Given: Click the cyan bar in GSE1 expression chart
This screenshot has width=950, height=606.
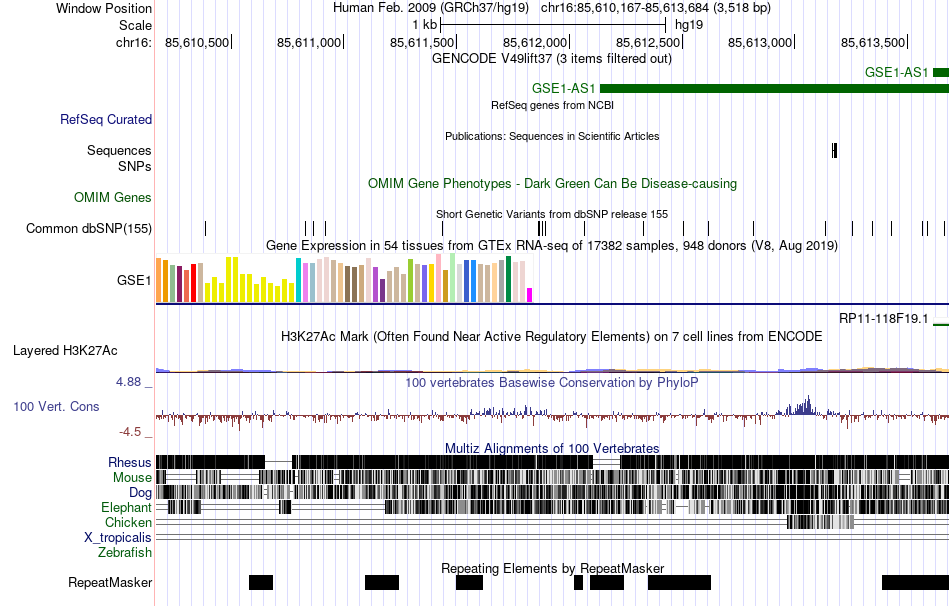Looking at the screenshot, I should tap(298, 280).
